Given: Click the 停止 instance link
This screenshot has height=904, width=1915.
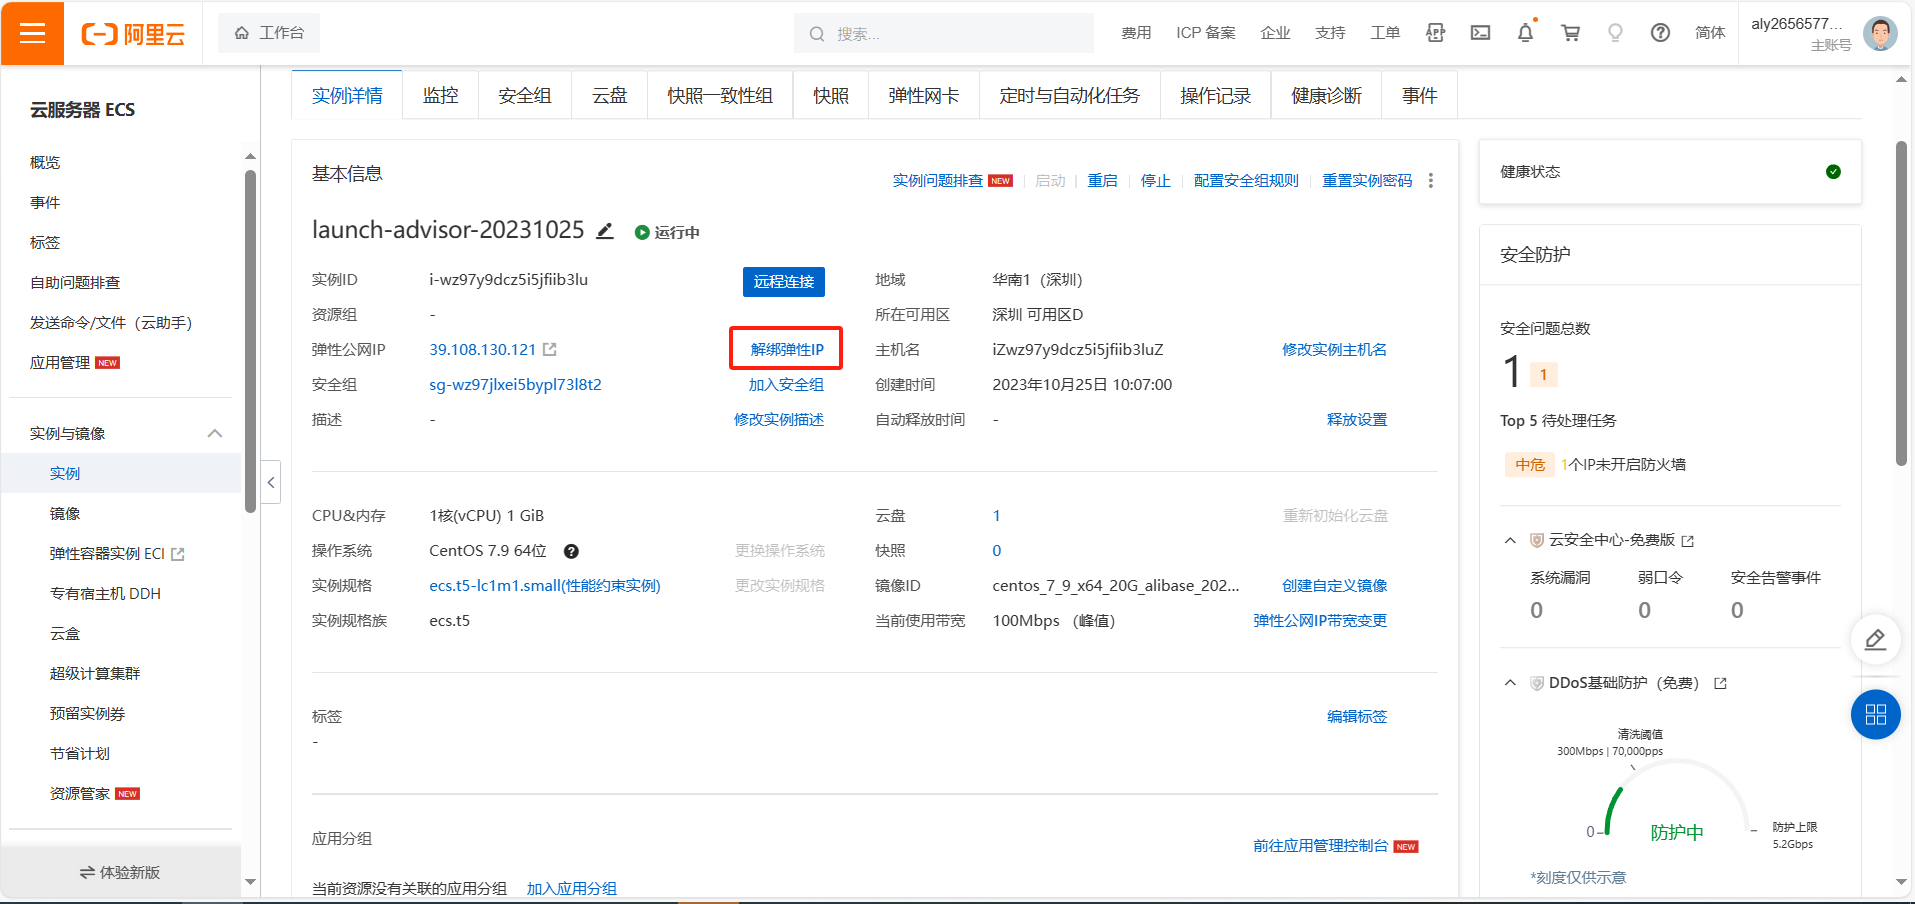Looking at the screenshot, I should point(1155,181).
